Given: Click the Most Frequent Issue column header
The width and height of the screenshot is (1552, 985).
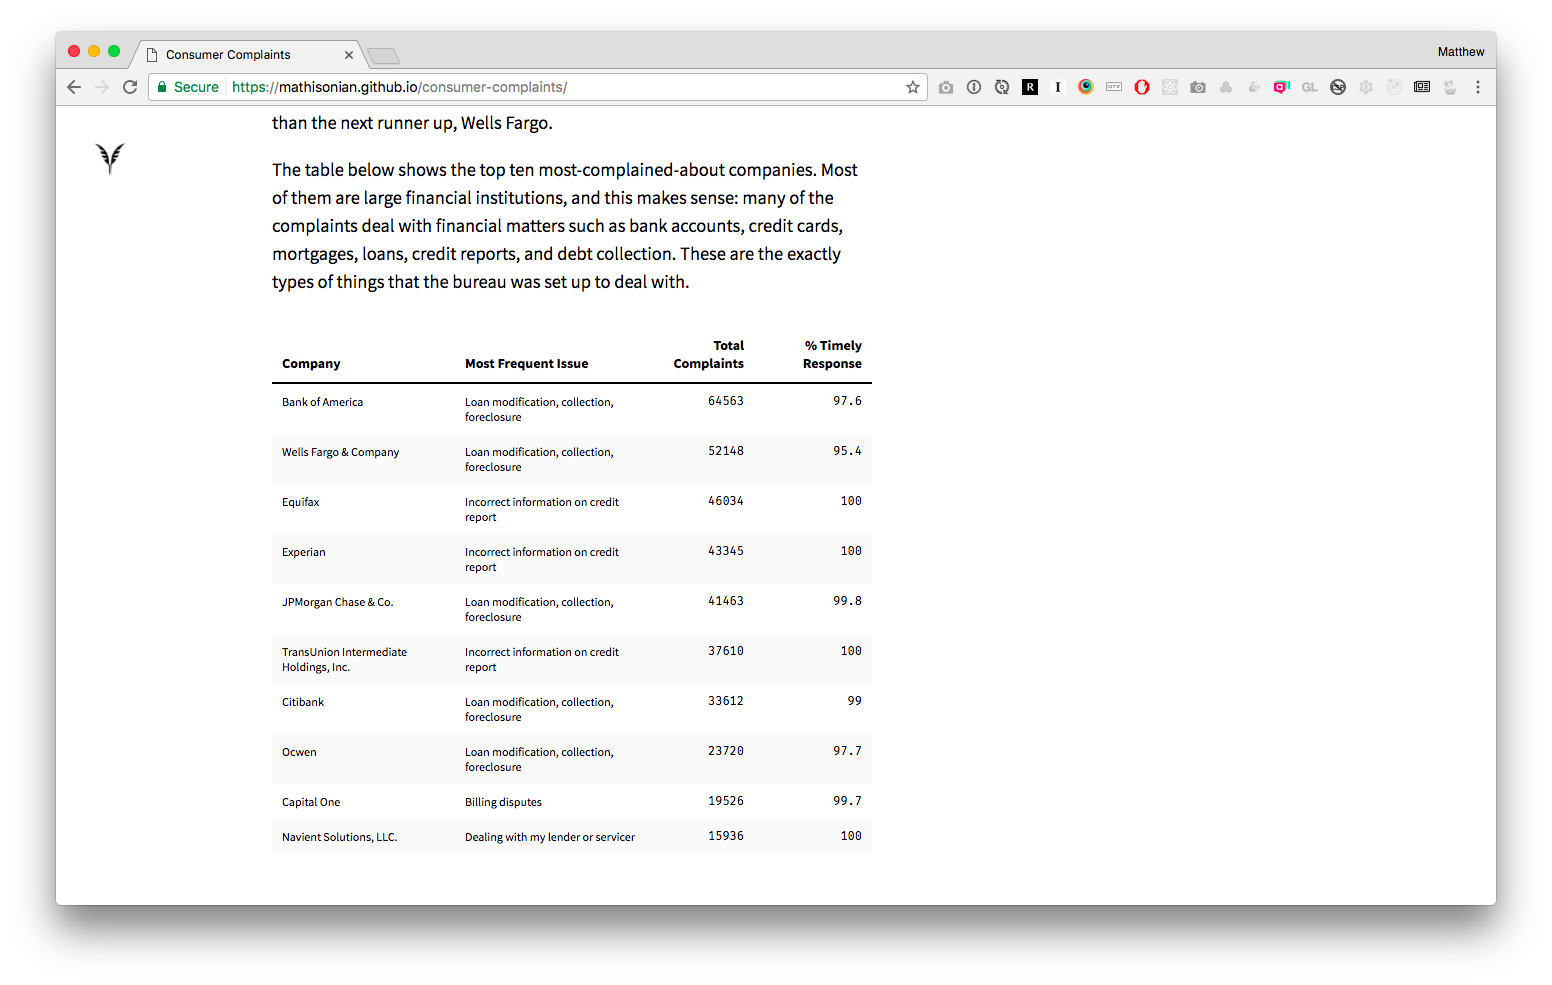Looking at the screenshot, I should 526,364.
